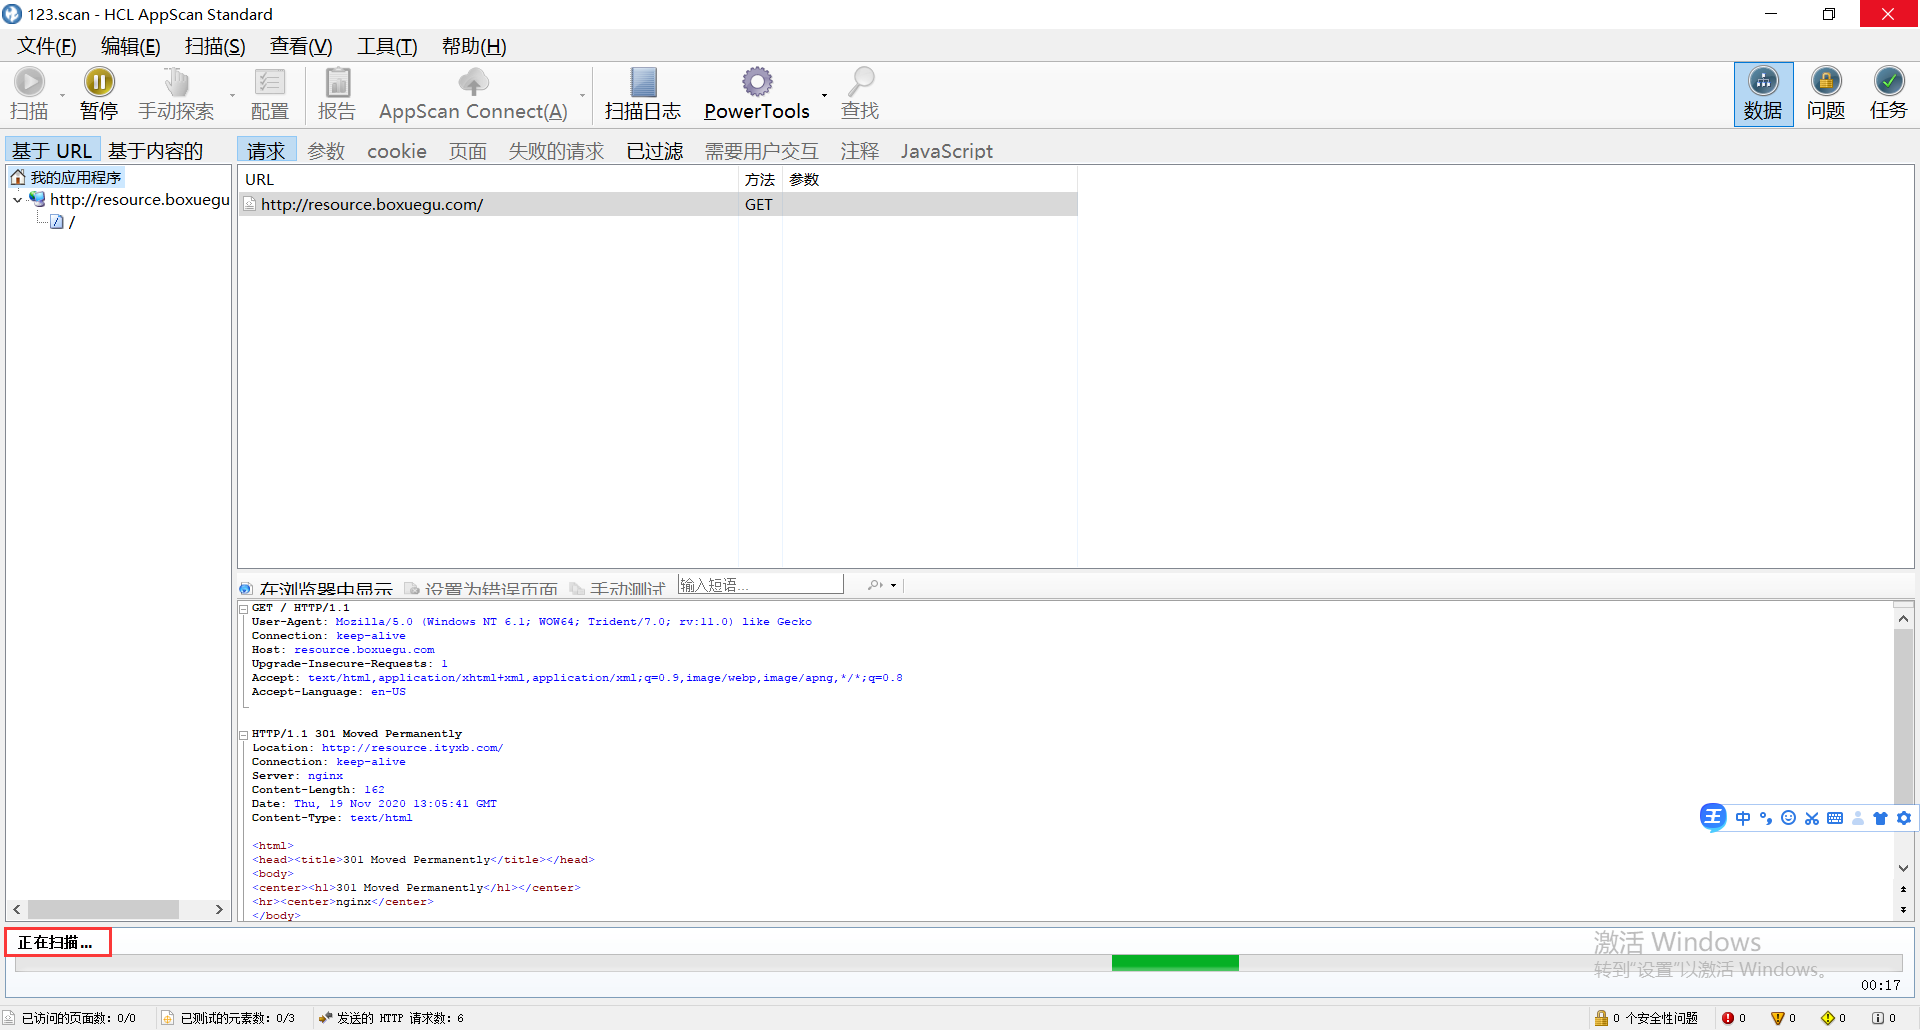This screenshot has height=1030, width=1920.
Task: Open the Scan Log (扫描日志)
Action: coord(643,94)
